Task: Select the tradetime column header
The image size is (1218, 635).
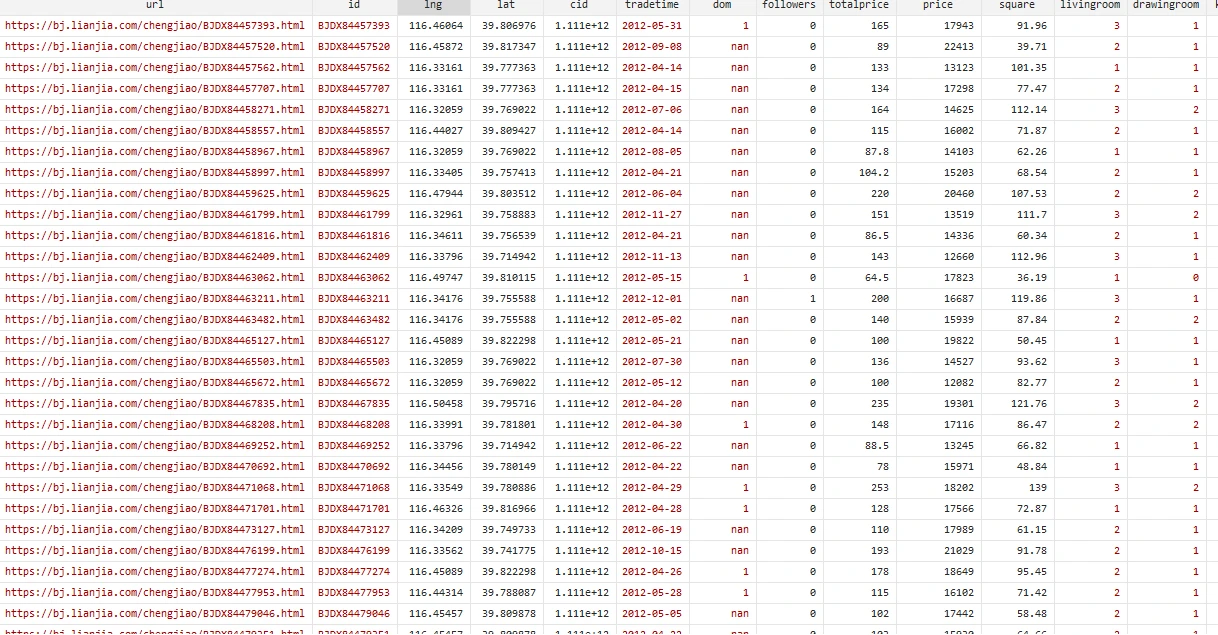Action: 651,5
